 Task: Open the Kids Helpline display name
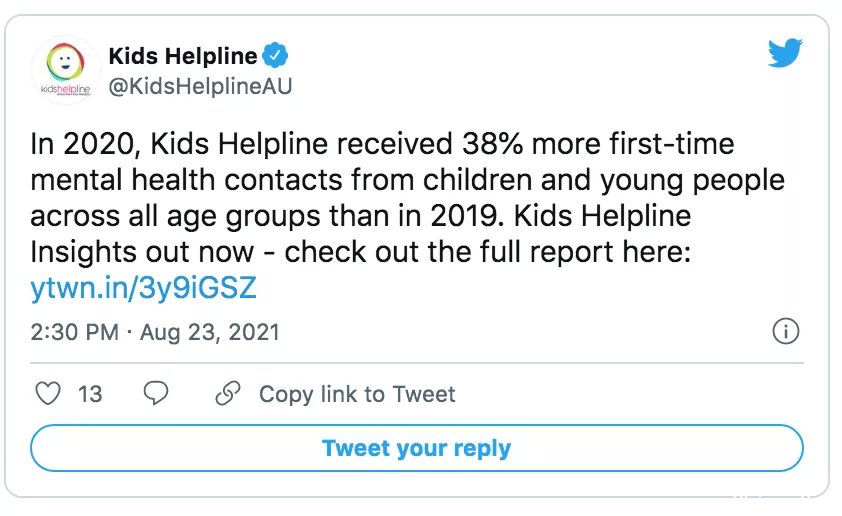[183, 56]
